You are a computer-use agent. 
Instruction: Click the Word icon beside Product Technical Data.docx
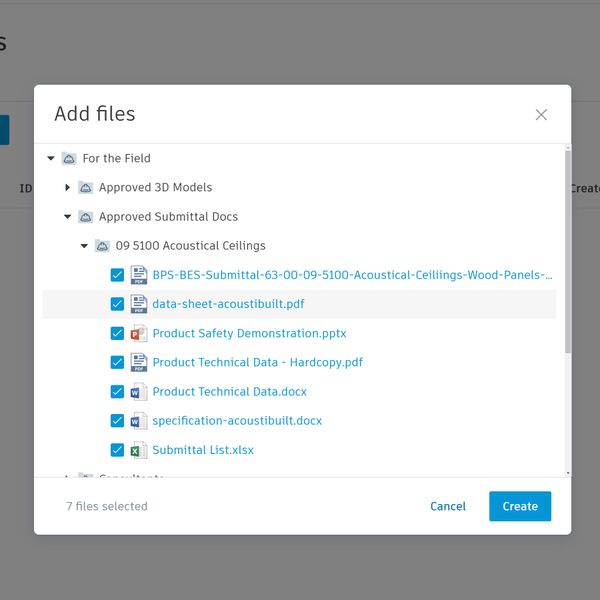pos(138,391)
